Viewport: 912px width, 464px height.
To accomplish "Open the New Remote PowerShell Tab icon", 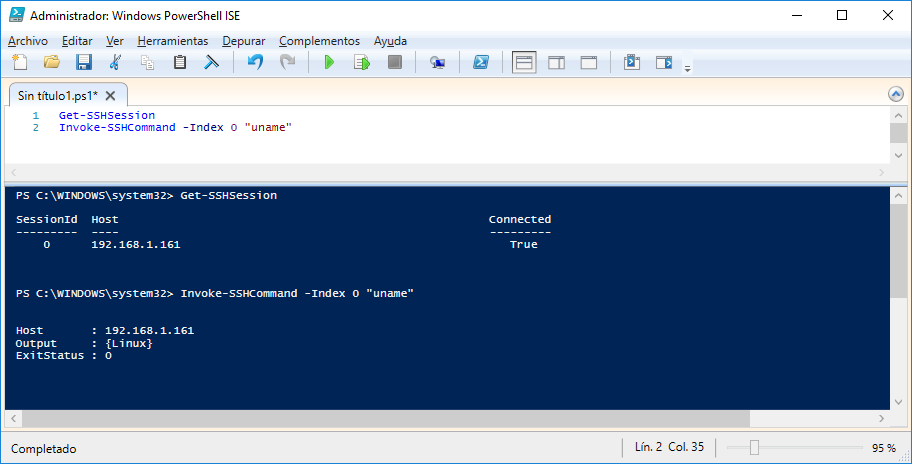I will 437,63.
